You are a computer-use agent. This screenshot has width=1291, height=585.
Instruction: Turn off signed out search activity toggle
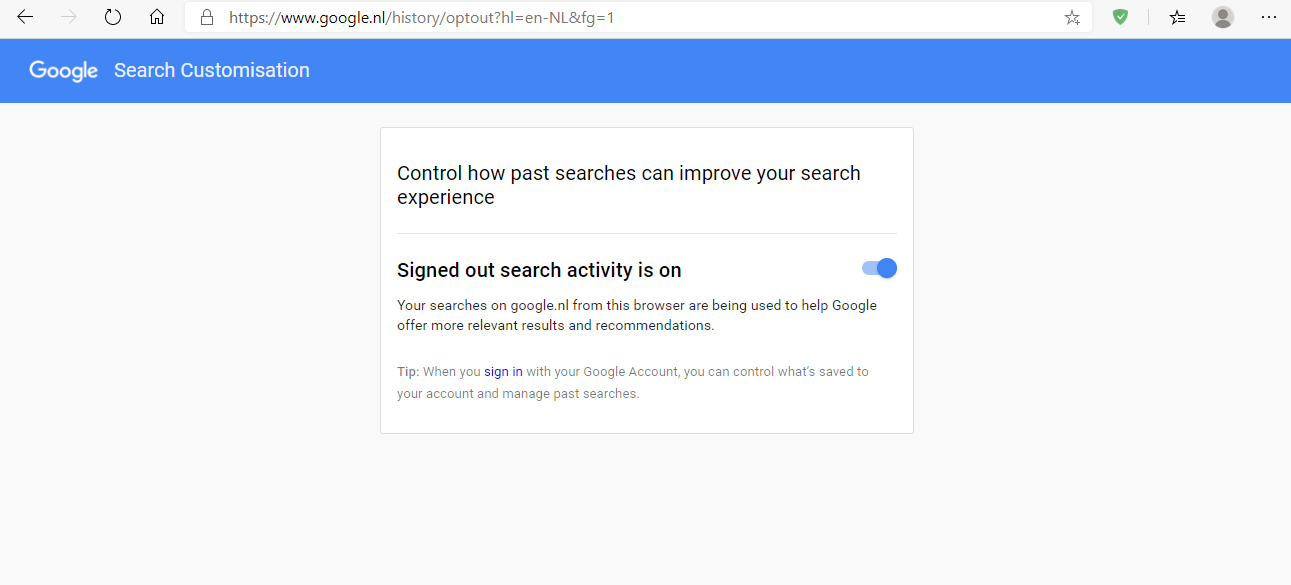(880, 268)
